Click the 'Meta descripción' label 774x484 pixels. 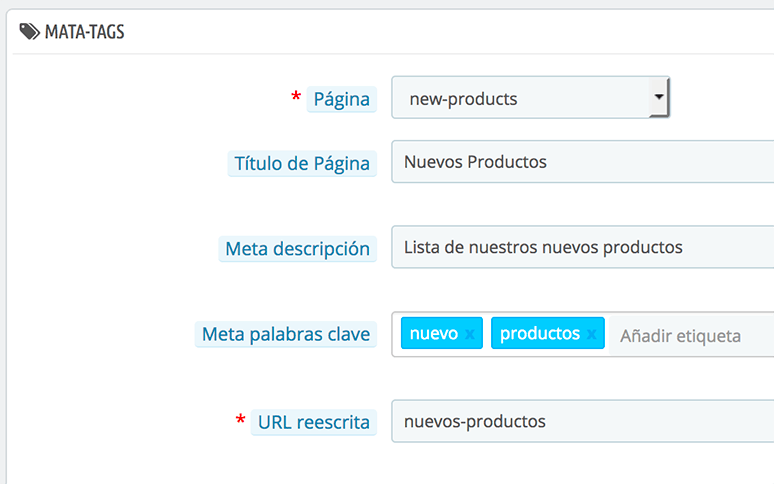pyautogui.click(x=298, y=249)
